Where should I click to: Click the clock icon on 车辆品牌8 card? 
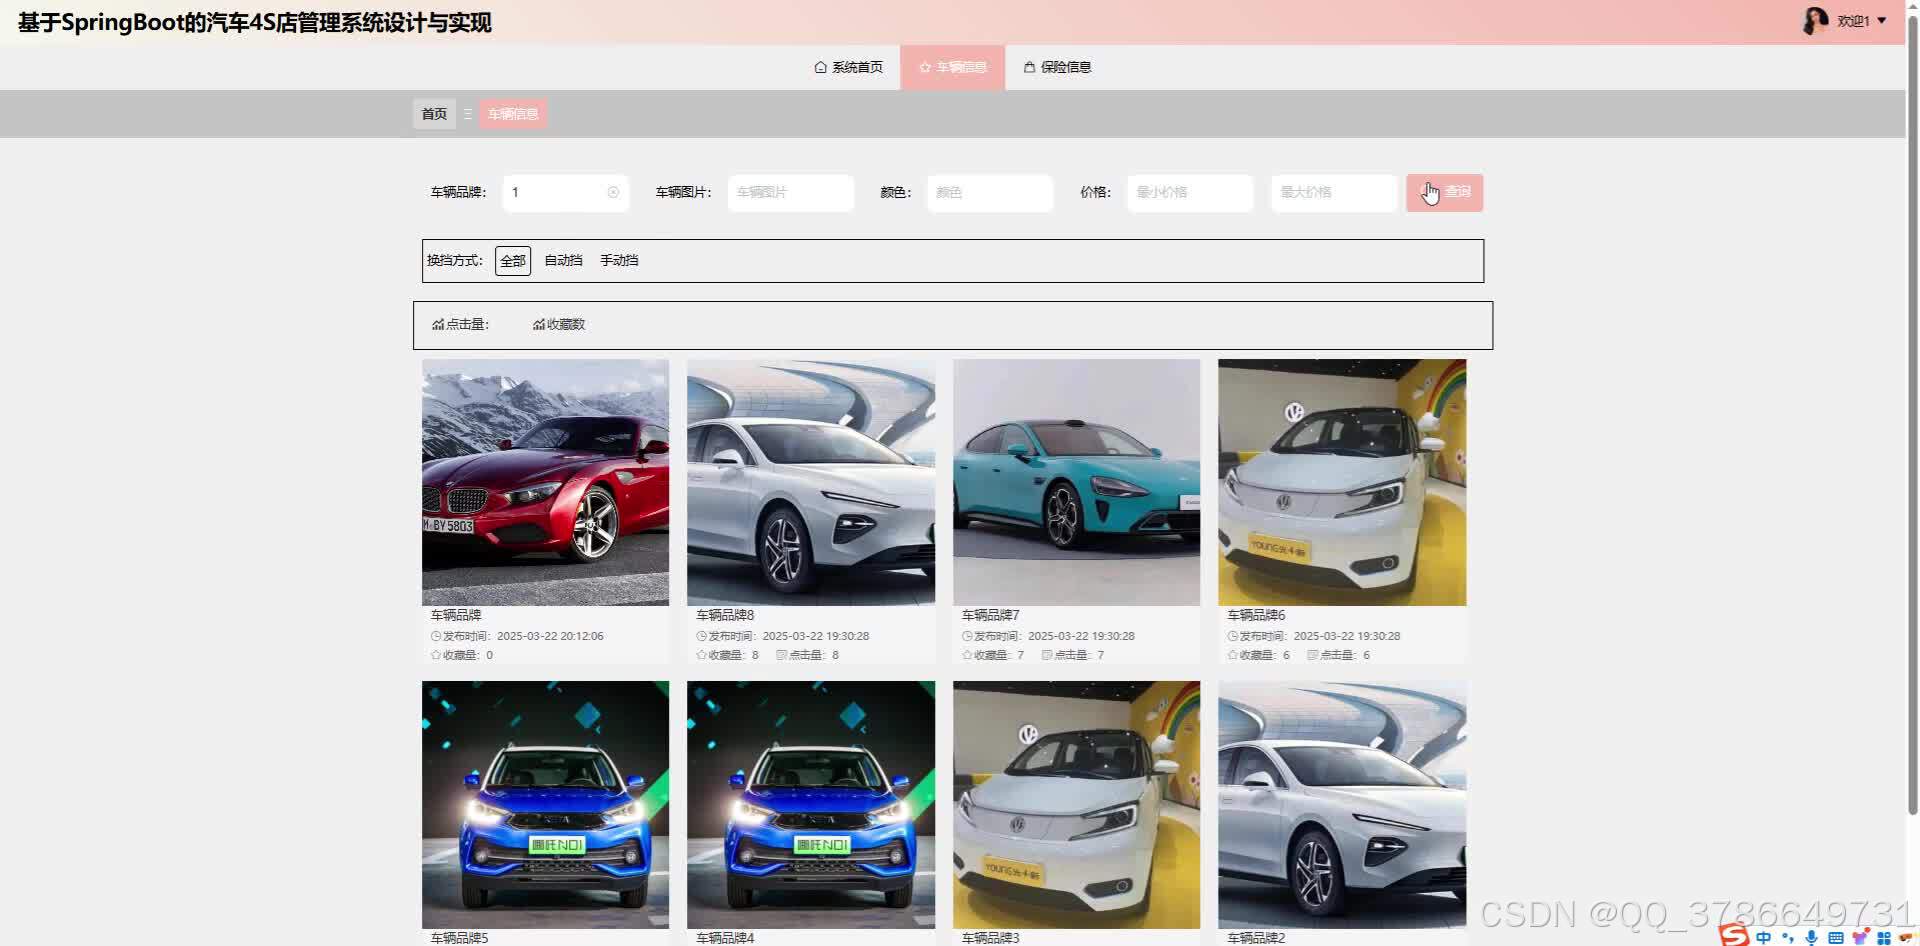700,635
